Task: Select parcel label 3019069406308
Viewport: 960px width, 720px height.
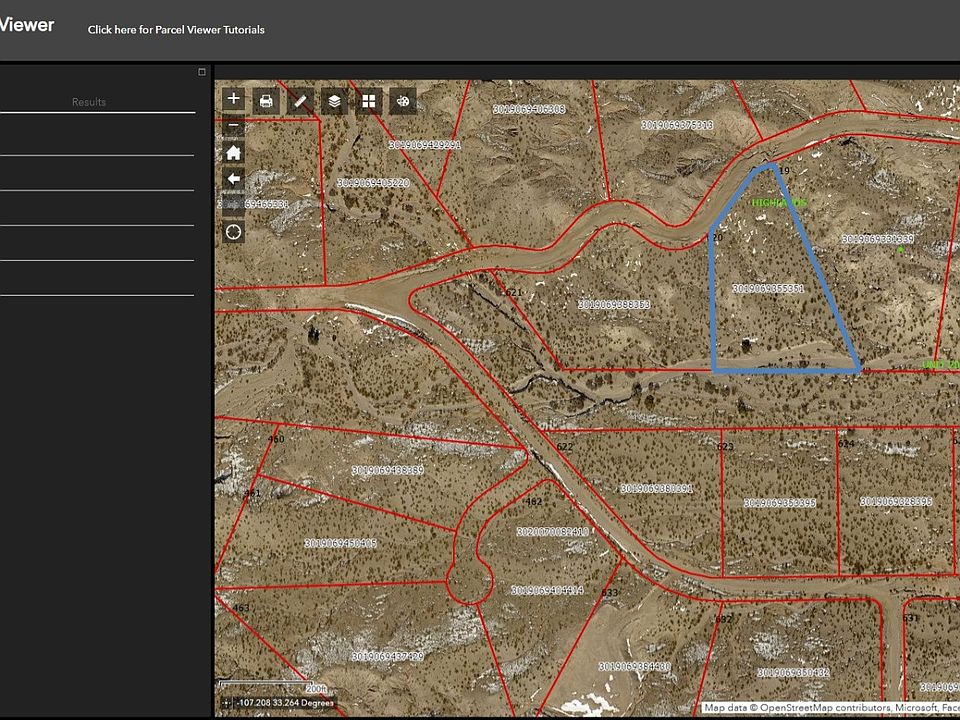Action: 530,109
